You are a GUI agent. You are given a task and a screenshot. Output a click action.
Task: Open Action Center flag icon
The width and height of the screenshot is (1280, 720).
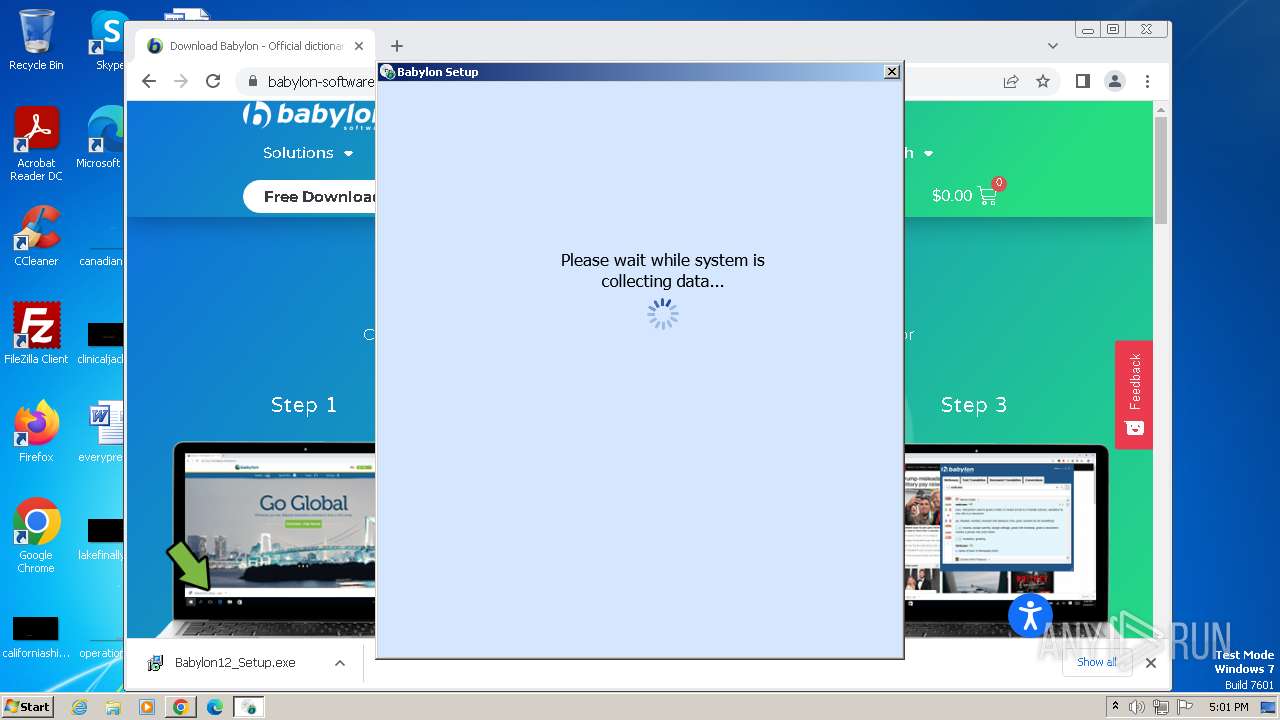click(1185, 707)
